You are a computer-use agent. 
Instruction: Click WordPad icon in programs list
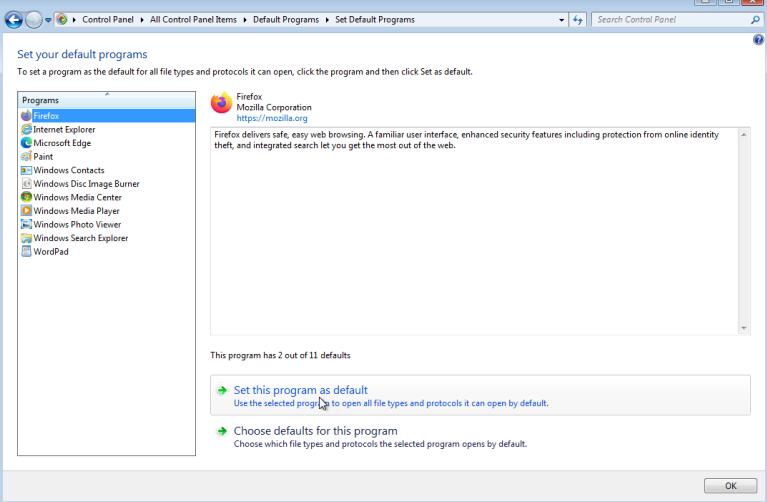(x=26, y=251)
